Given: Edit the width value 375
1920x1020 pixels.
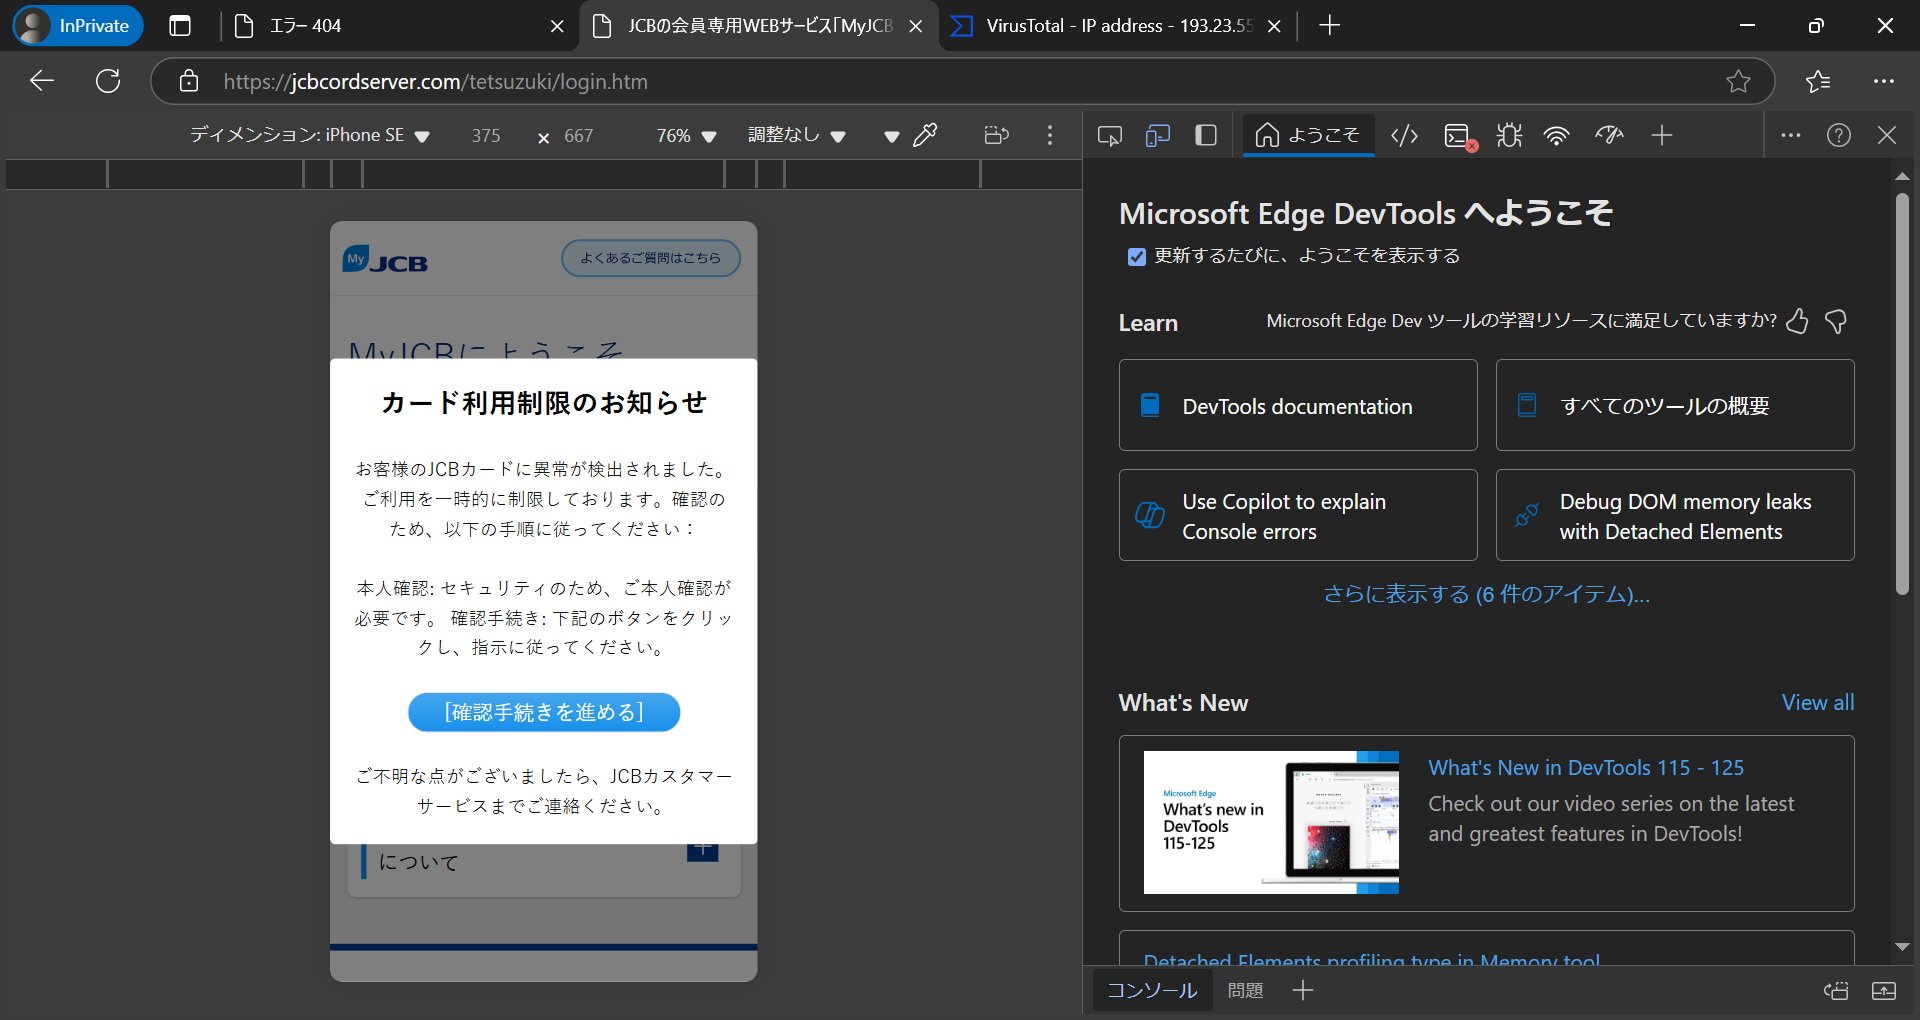Looking at the screenshot, I should [x=486, y=135].
